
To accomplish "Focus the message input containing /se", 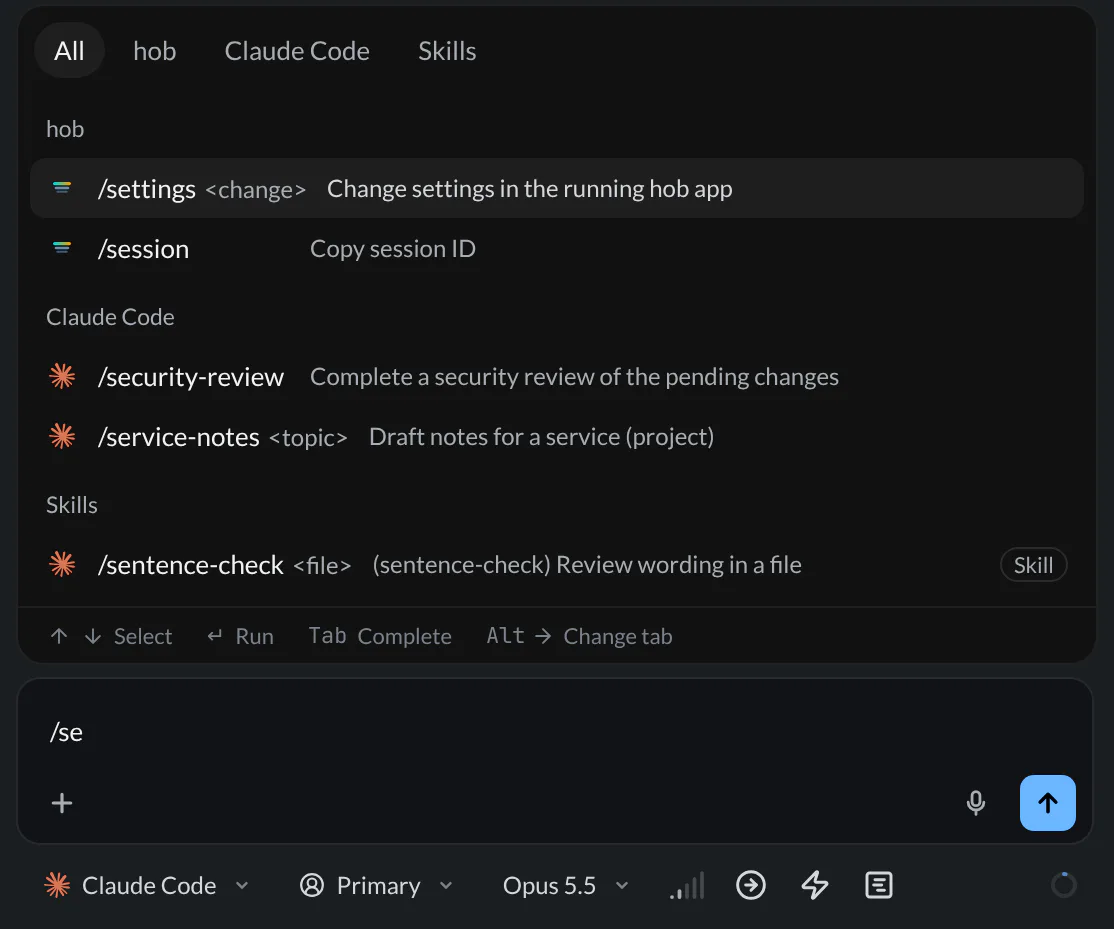I will [x=554, y=732].
